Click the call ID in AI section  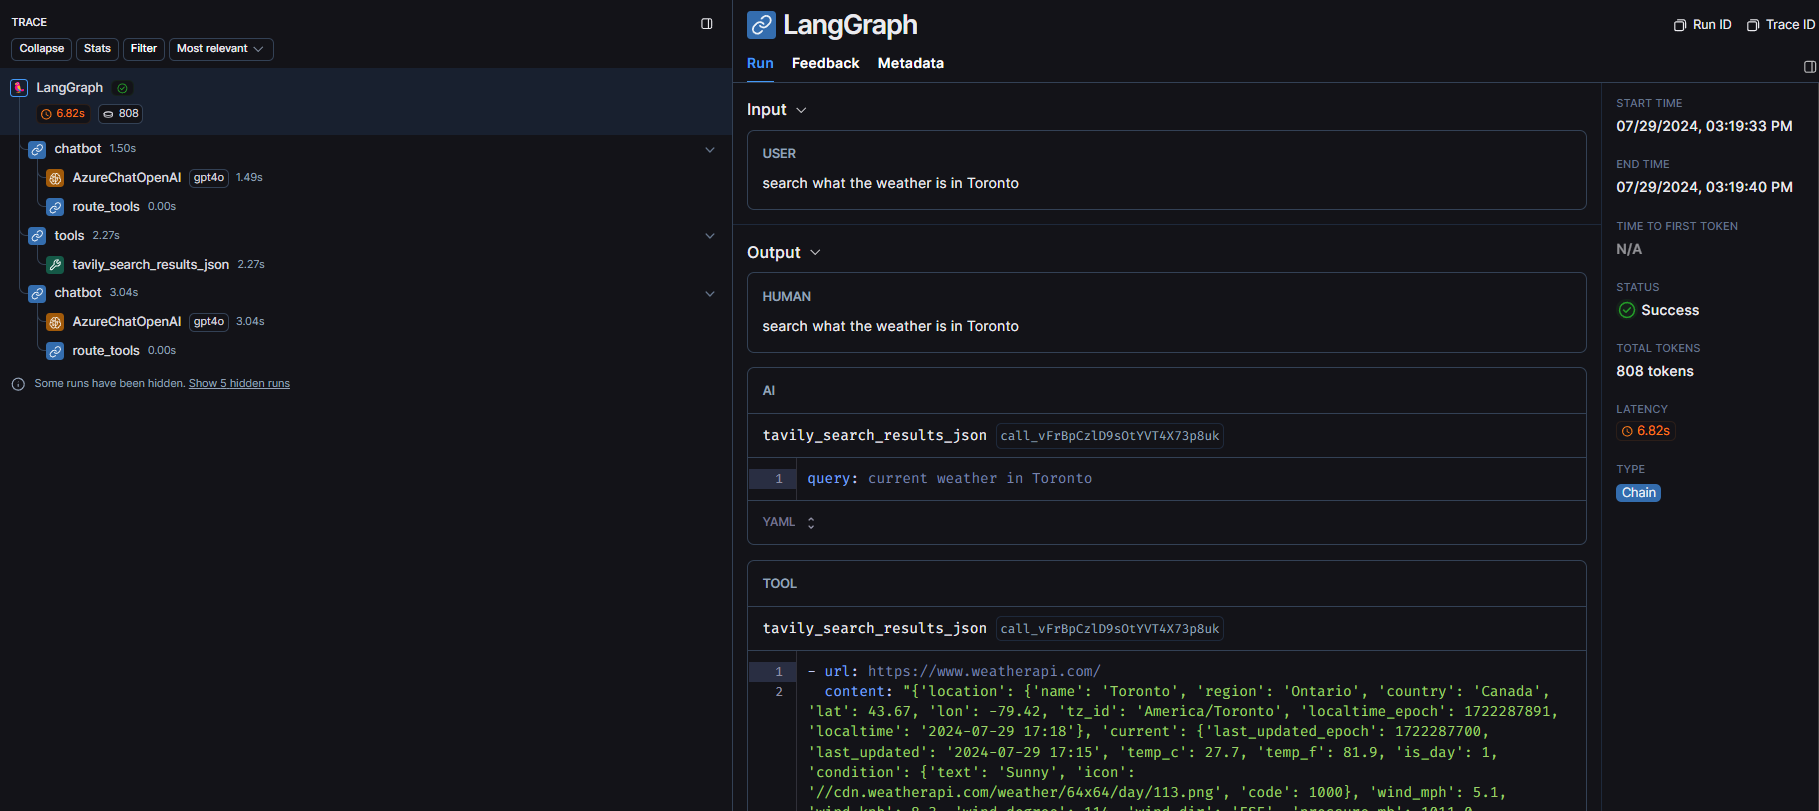point(1110,436)
